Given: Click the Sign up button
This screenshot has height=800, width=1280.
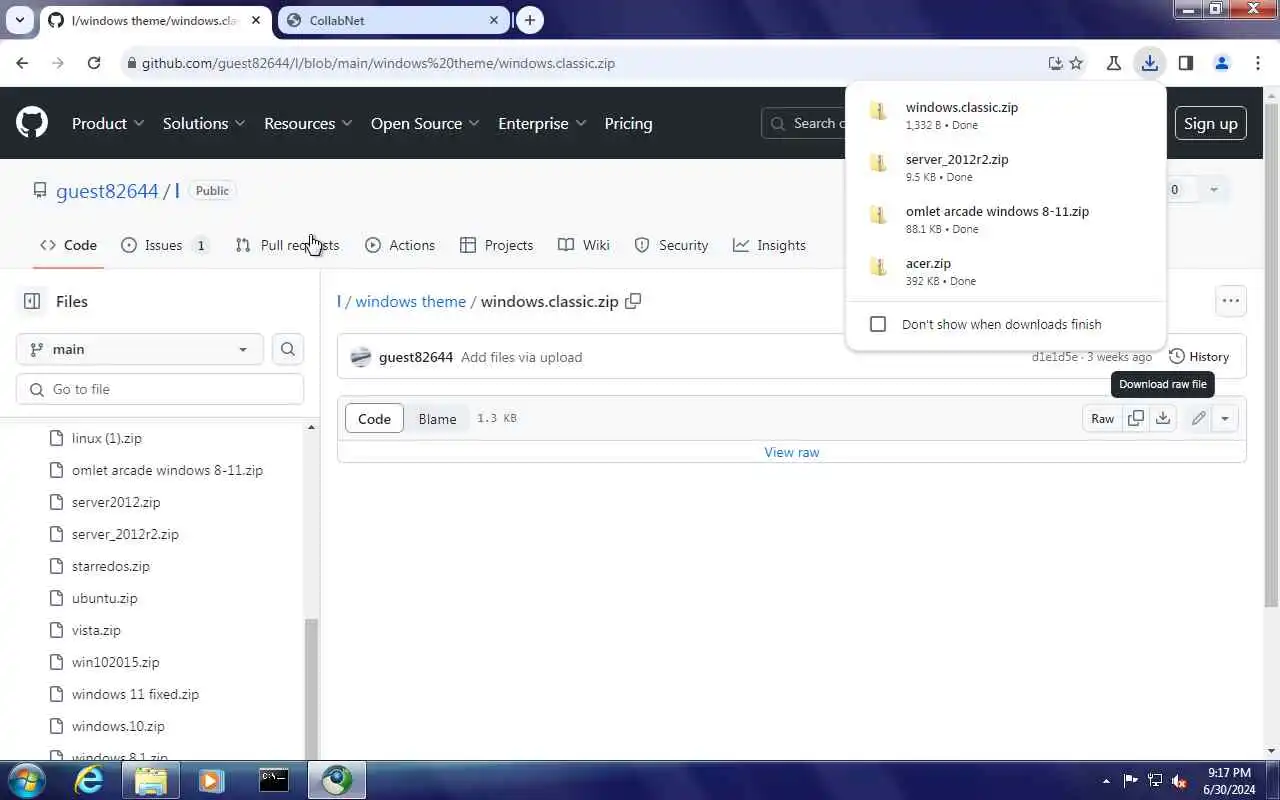Looking at the screenshot, I should 1210,123.
